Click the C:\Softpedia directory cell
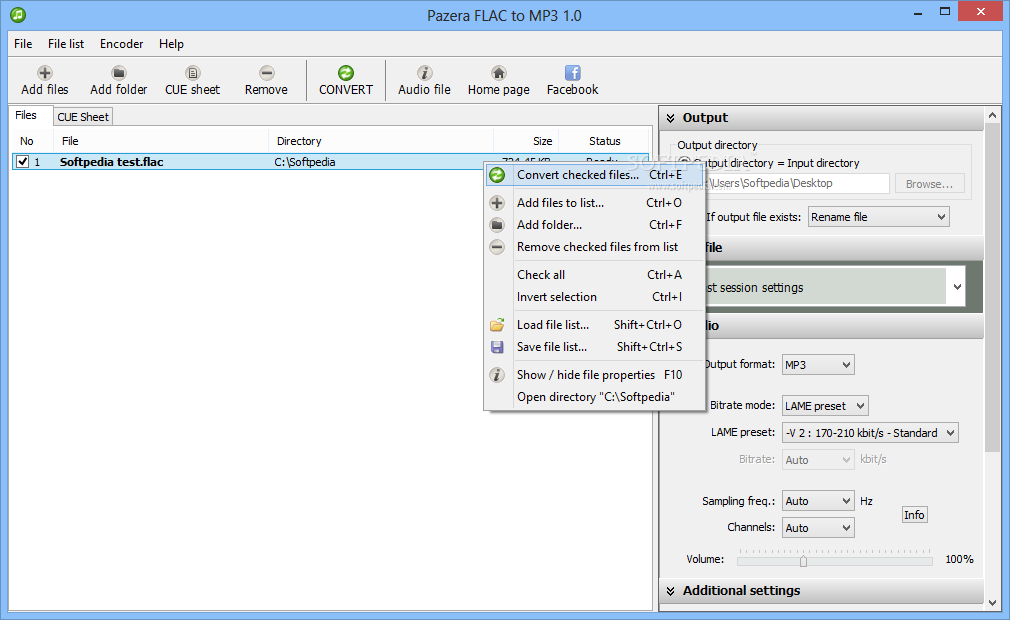Image resolution: width=1010 pixels, height=620 pixels. tap(305, 162)
